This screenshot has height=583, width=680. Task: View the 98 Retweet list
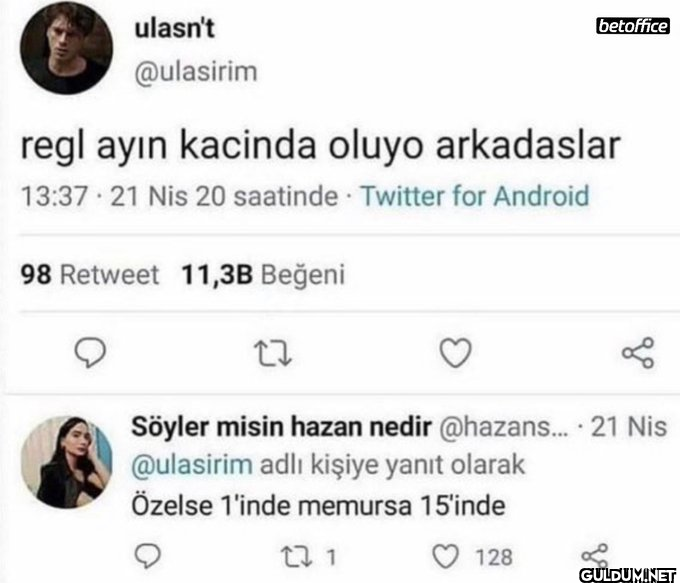tap(90, 274)
